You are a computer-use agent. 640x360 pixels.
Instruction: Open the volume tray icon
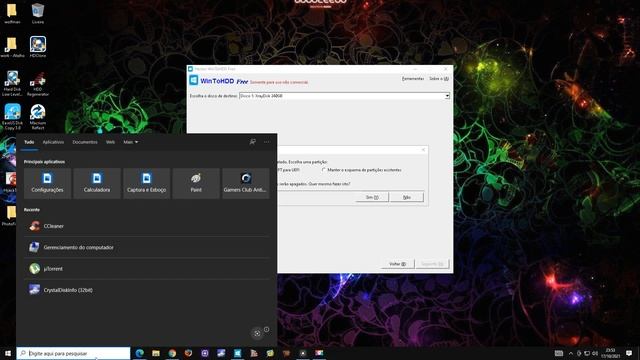coord(595,353)
